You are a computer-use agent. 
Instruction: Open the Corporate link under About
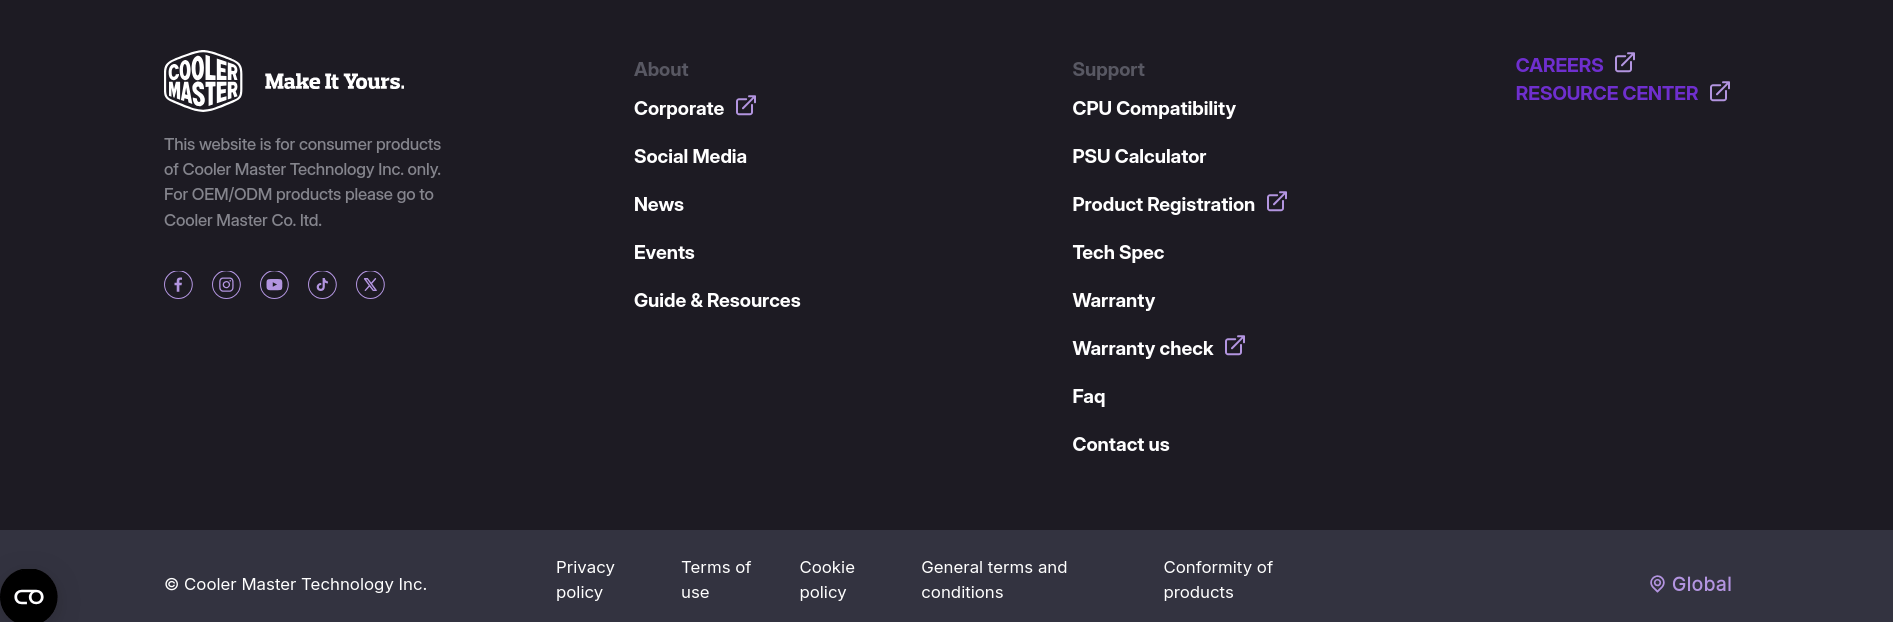[x=679, y=108]
